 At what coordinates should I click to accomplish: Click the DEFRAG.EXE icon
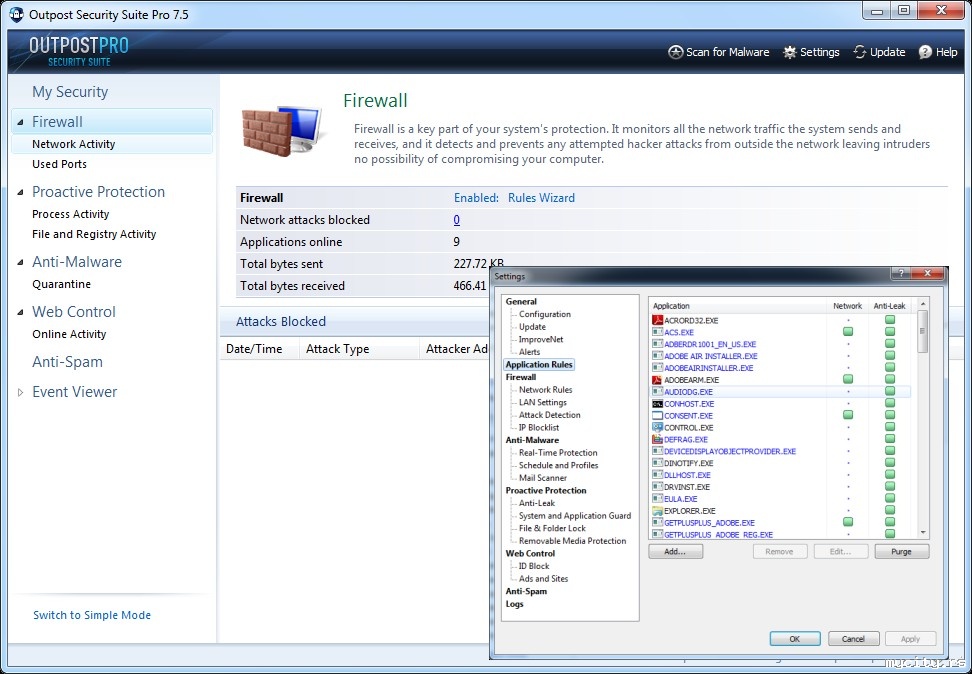pyautogui.click(x=657, y=439)
